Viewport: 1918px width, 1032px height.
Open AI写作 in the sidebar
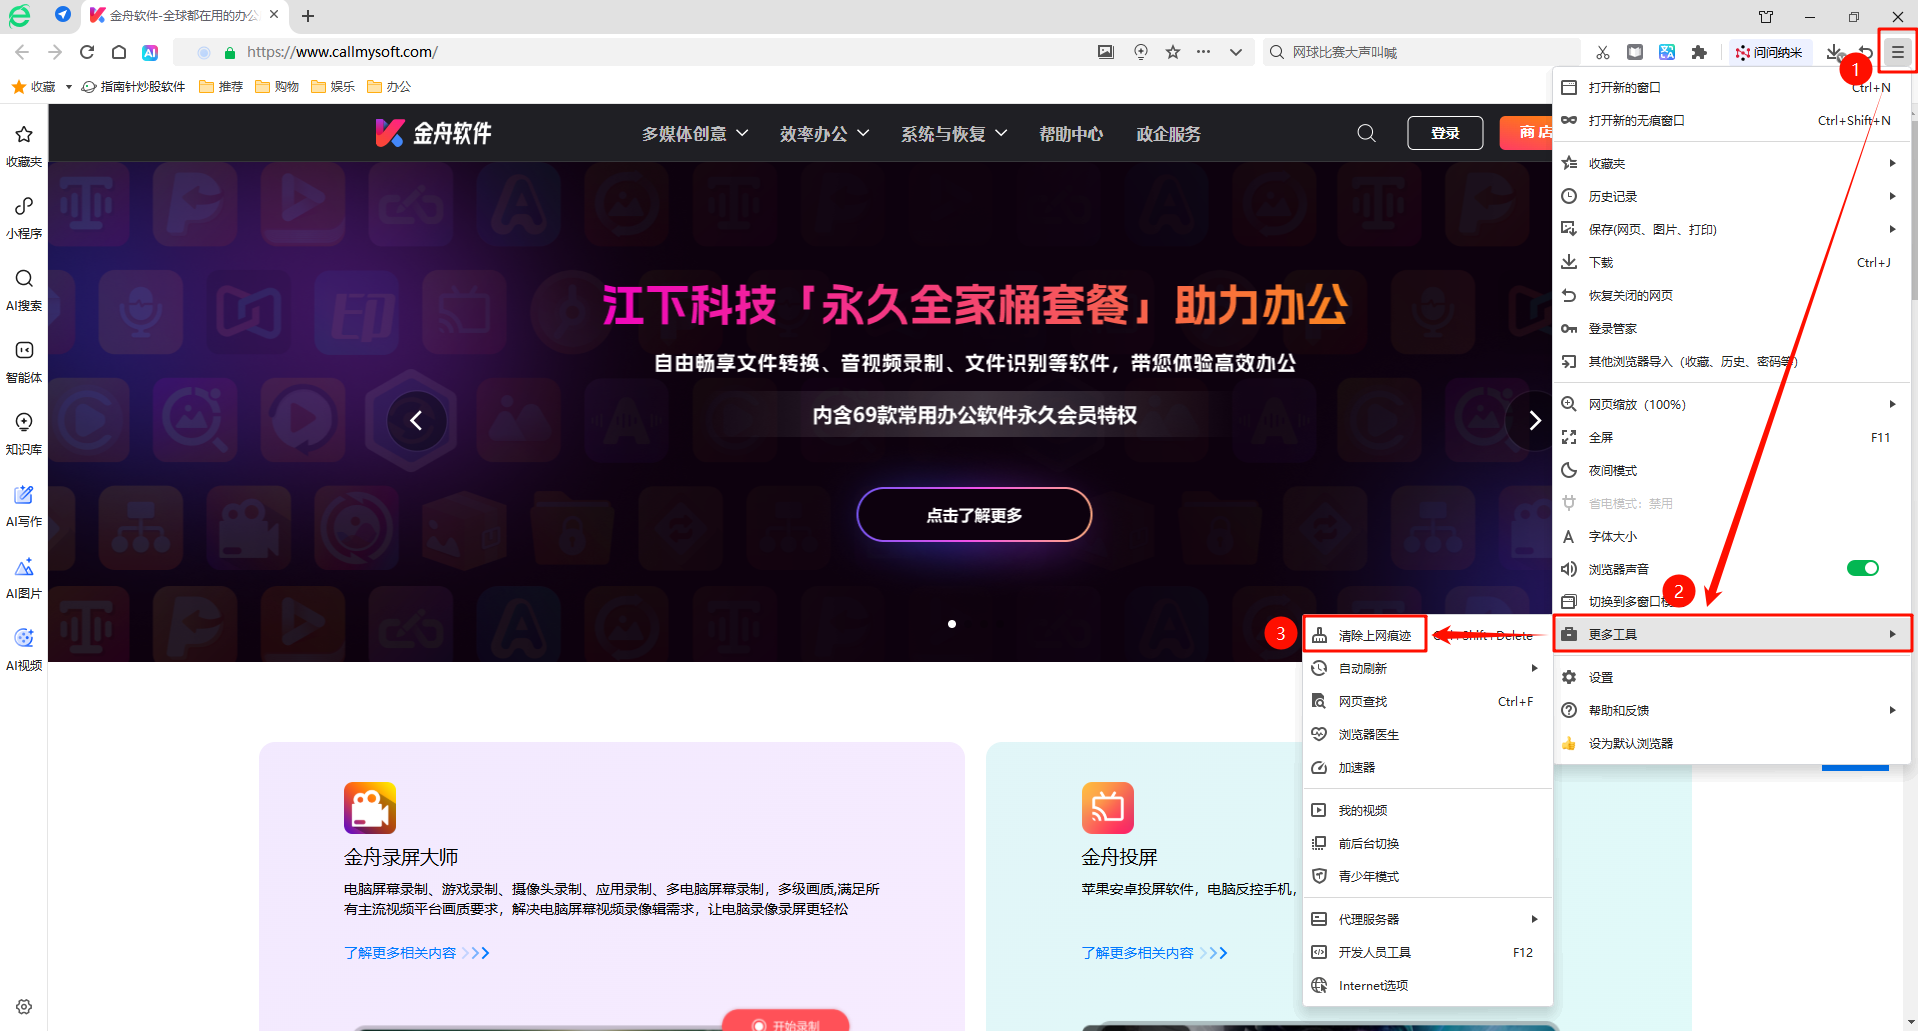click(24, 504)
